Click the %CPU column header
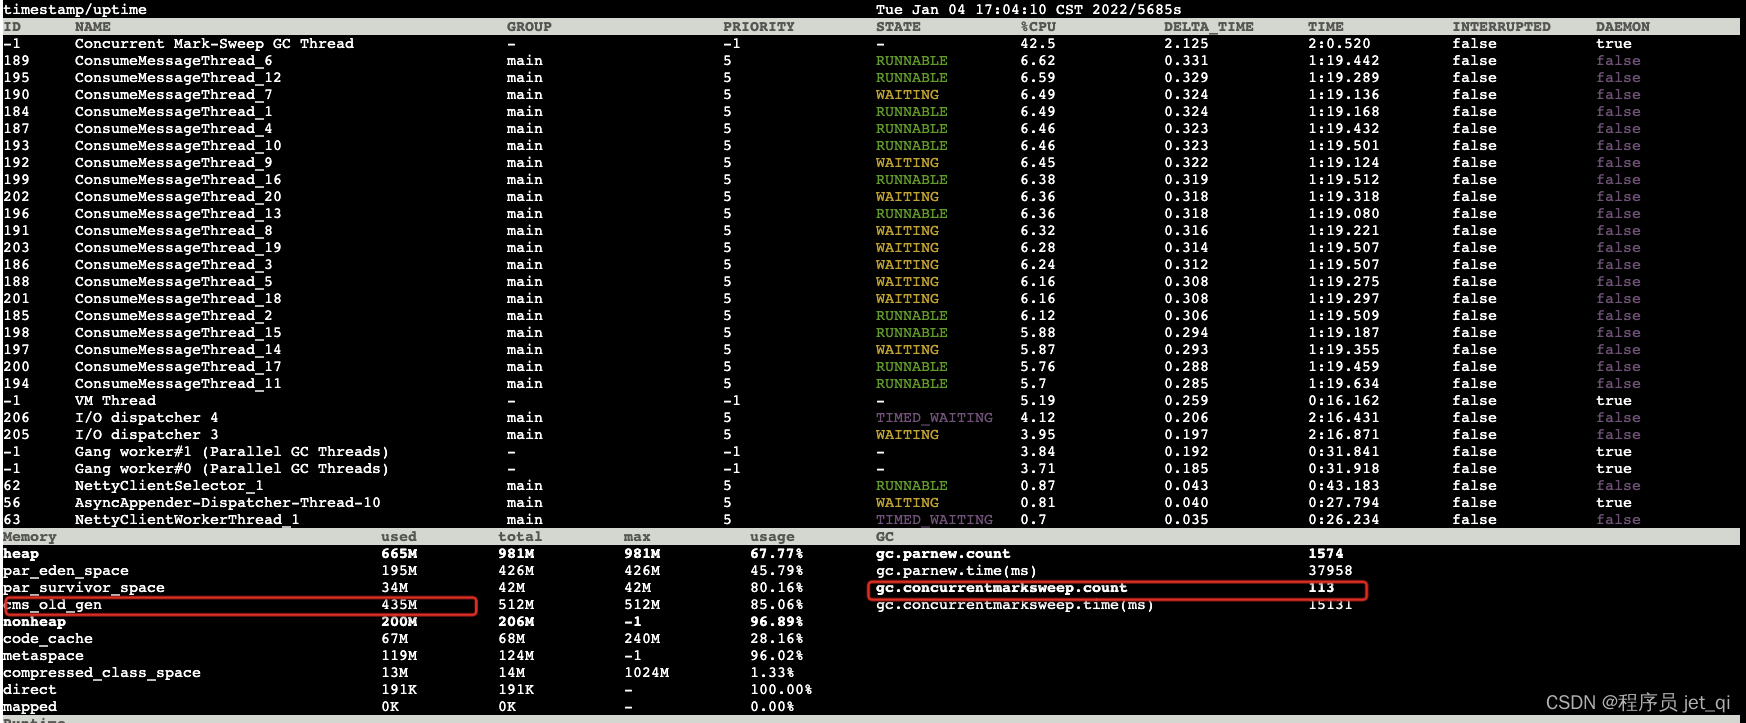Viewport: 1746px width, 723px height. point(1038,27)
